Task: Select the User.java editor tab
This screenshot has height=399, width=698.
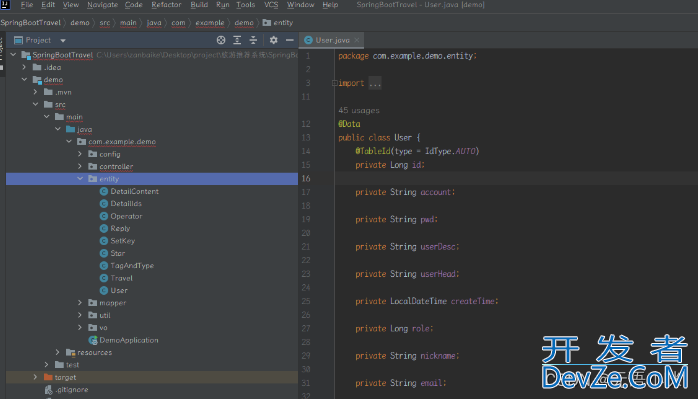Action: (332, 40)
